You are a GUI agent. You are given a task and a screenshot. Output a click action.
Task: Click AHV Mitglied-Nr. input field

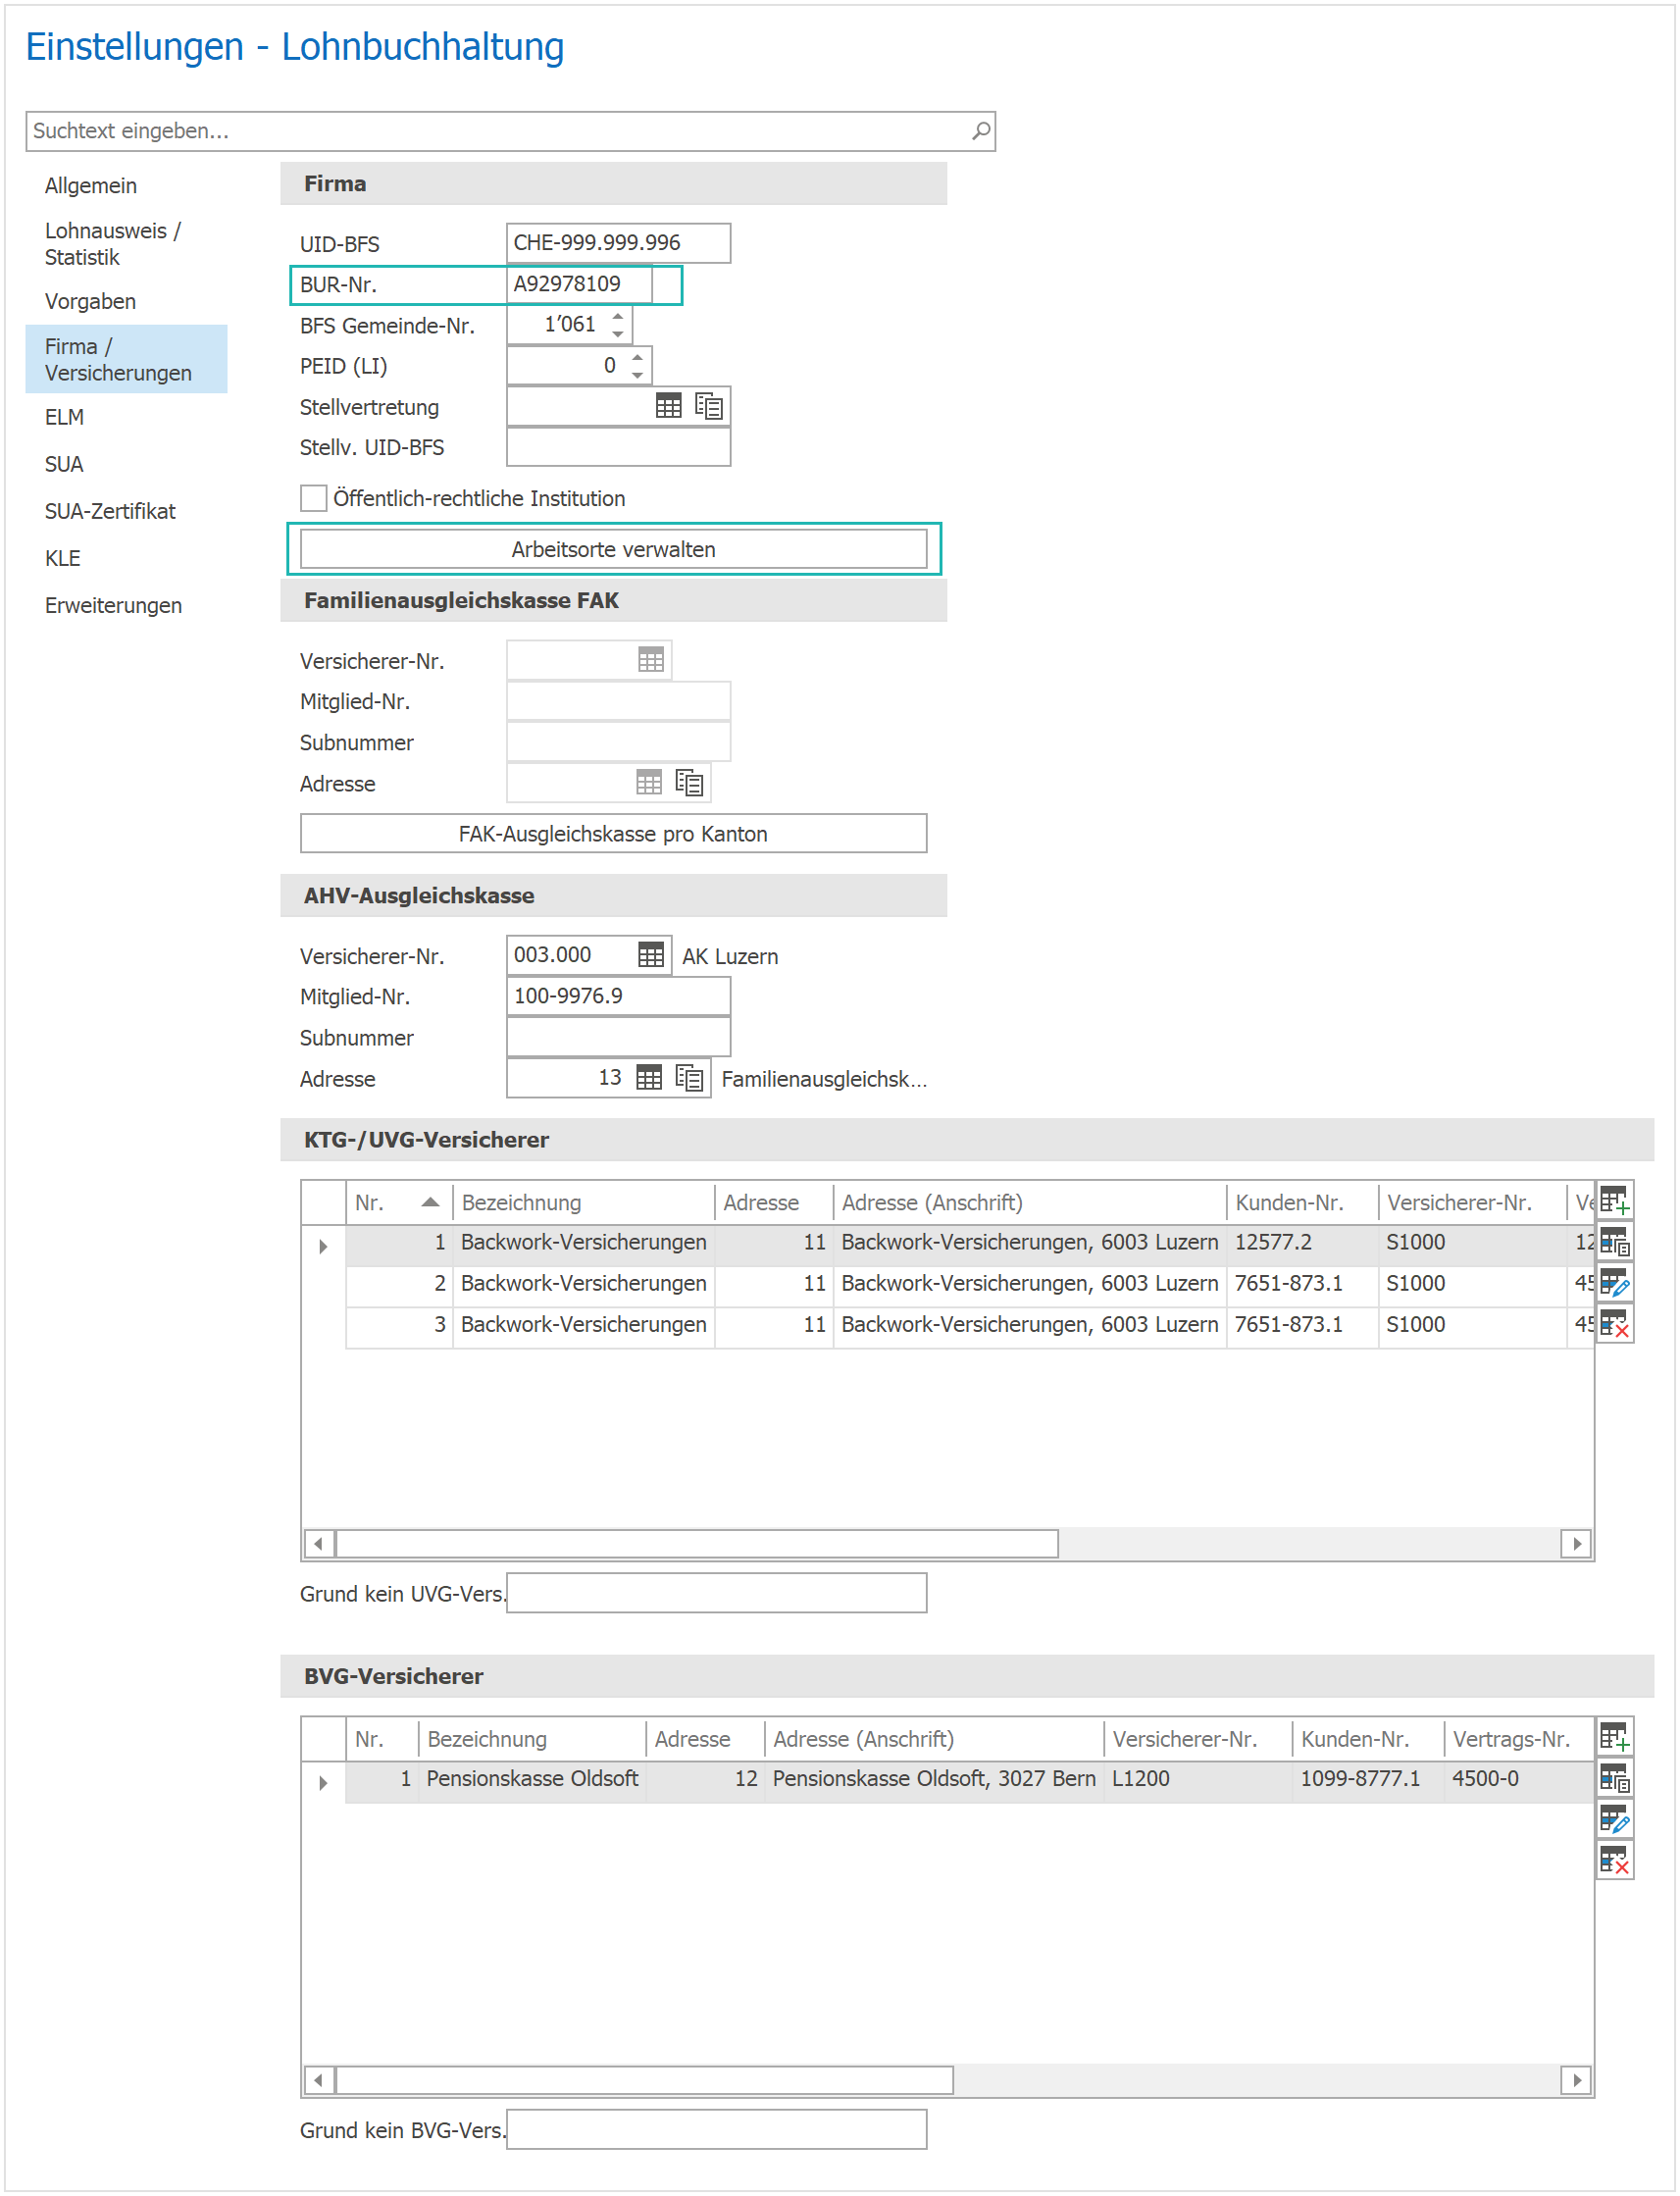coord(618,996)
